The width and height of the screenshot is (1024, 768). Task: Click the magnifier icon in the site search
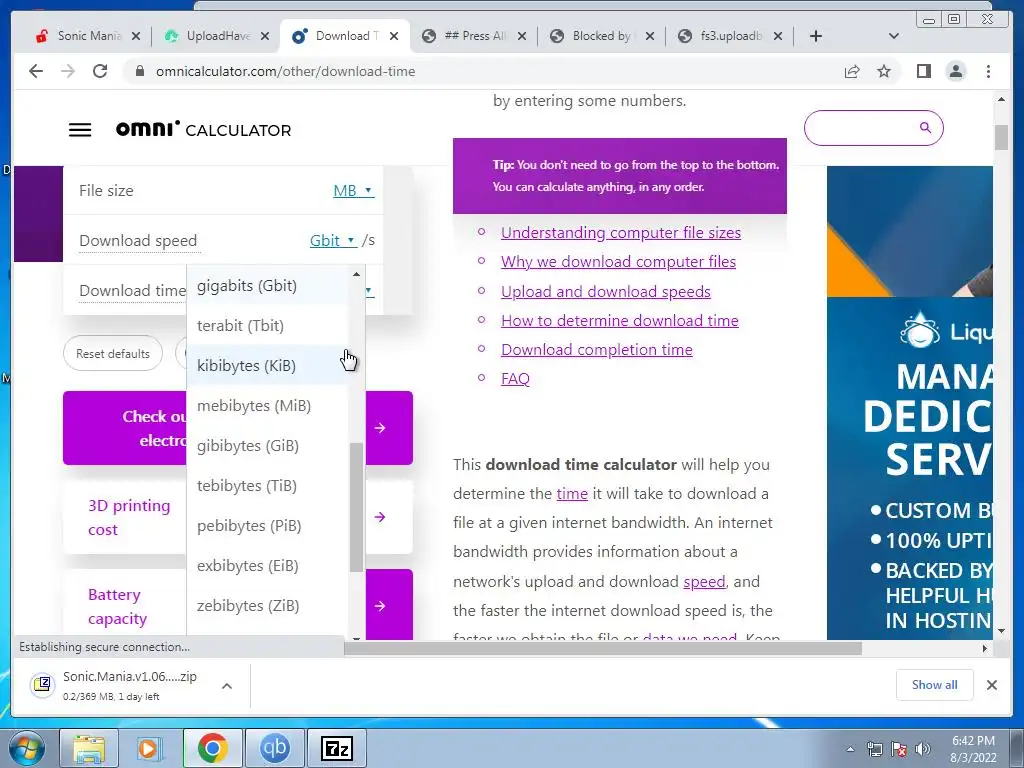925,127
